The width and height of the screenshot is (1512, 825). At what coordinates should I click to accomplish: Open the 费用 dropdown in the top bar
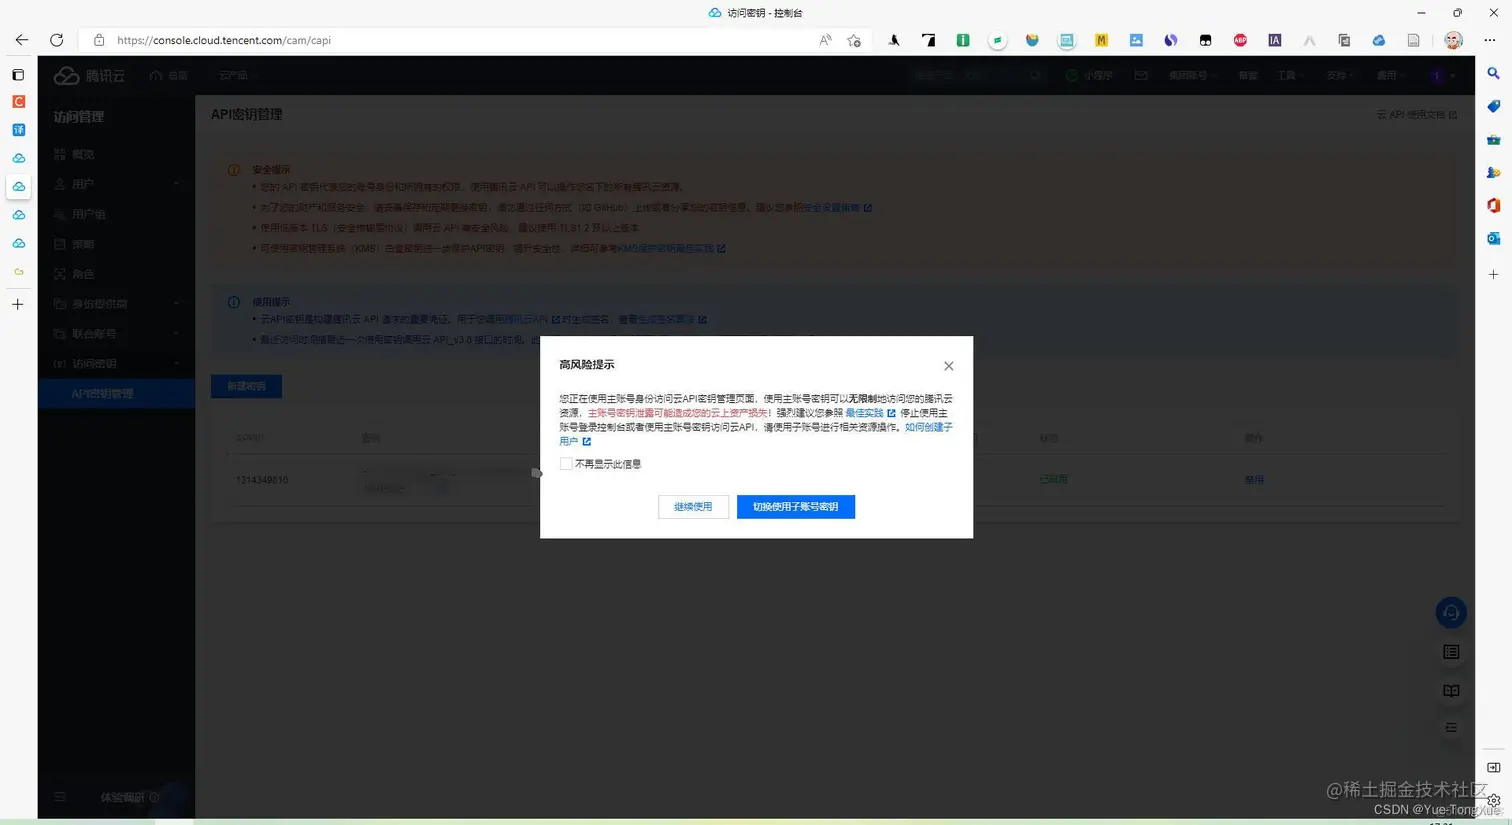1389,74
